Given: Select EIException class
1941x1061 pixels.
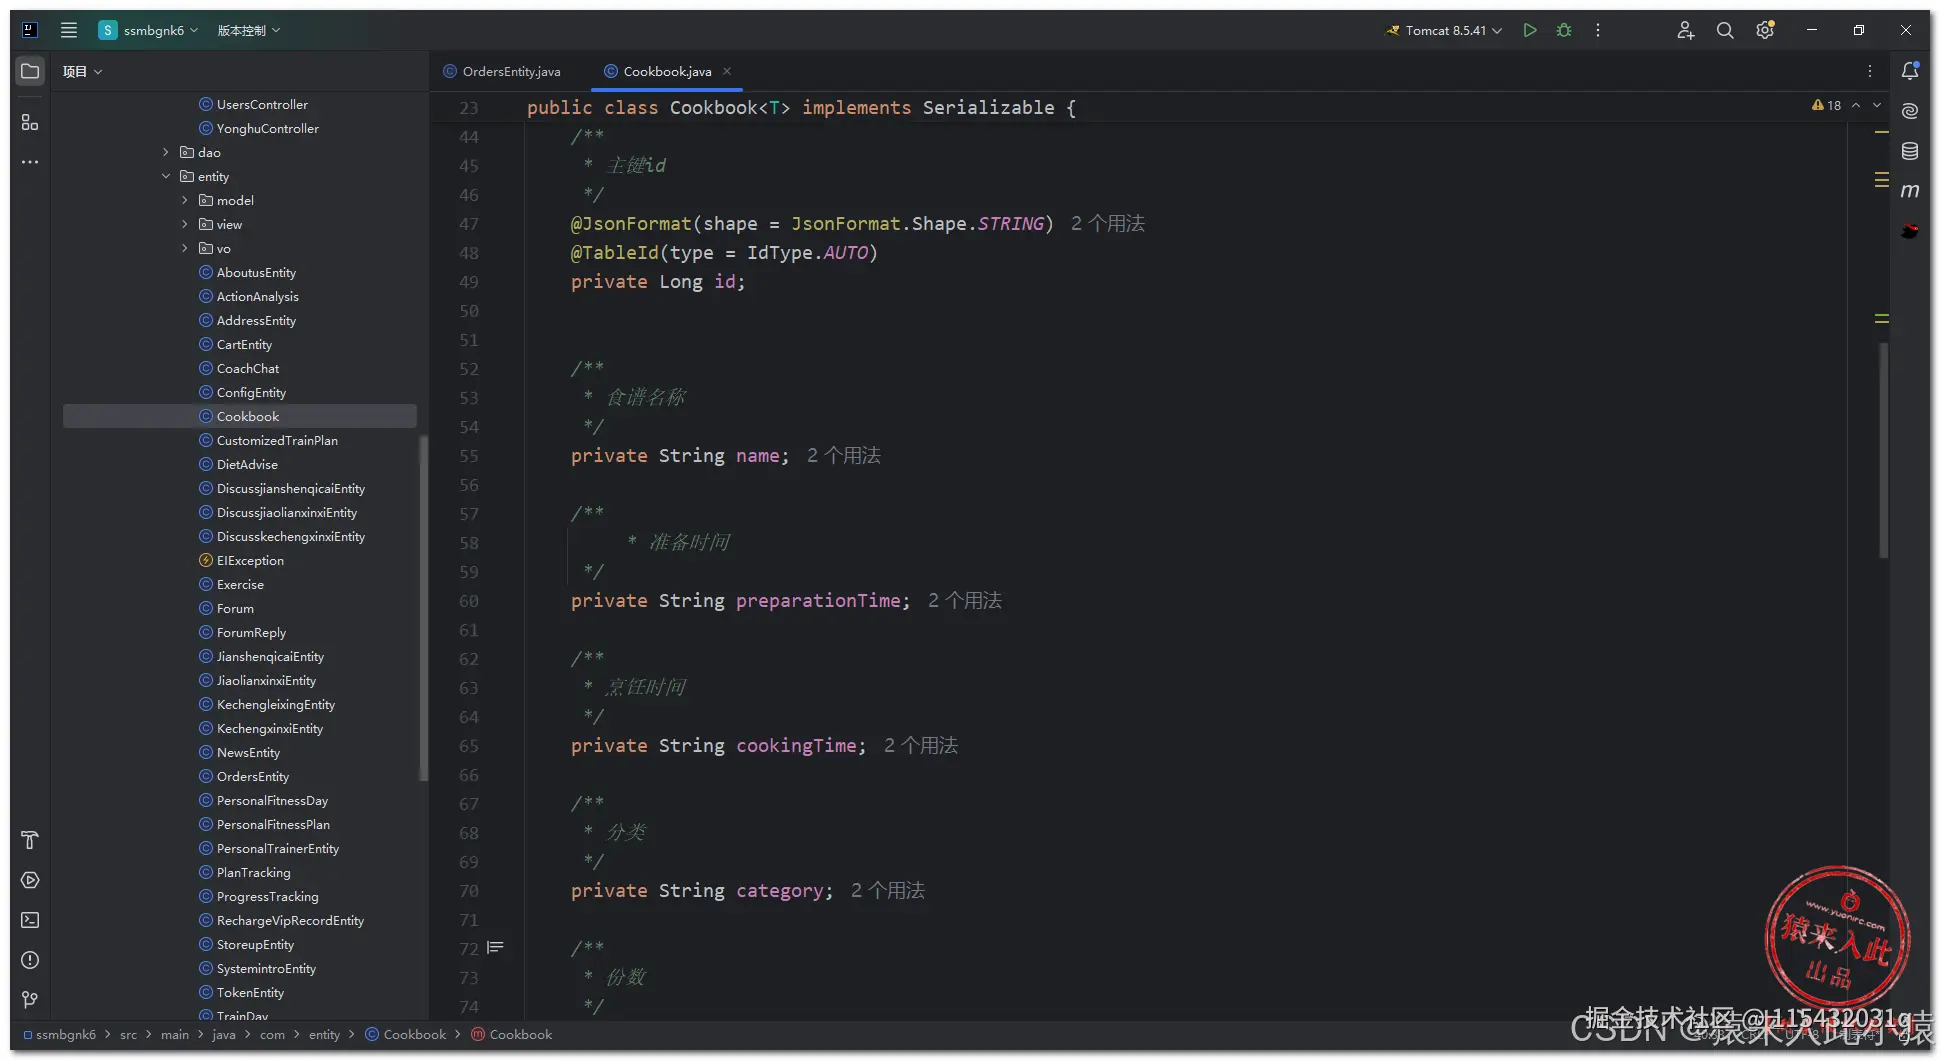Looking at the screenshot, I should pyautogui.click(x=250, y=560).
